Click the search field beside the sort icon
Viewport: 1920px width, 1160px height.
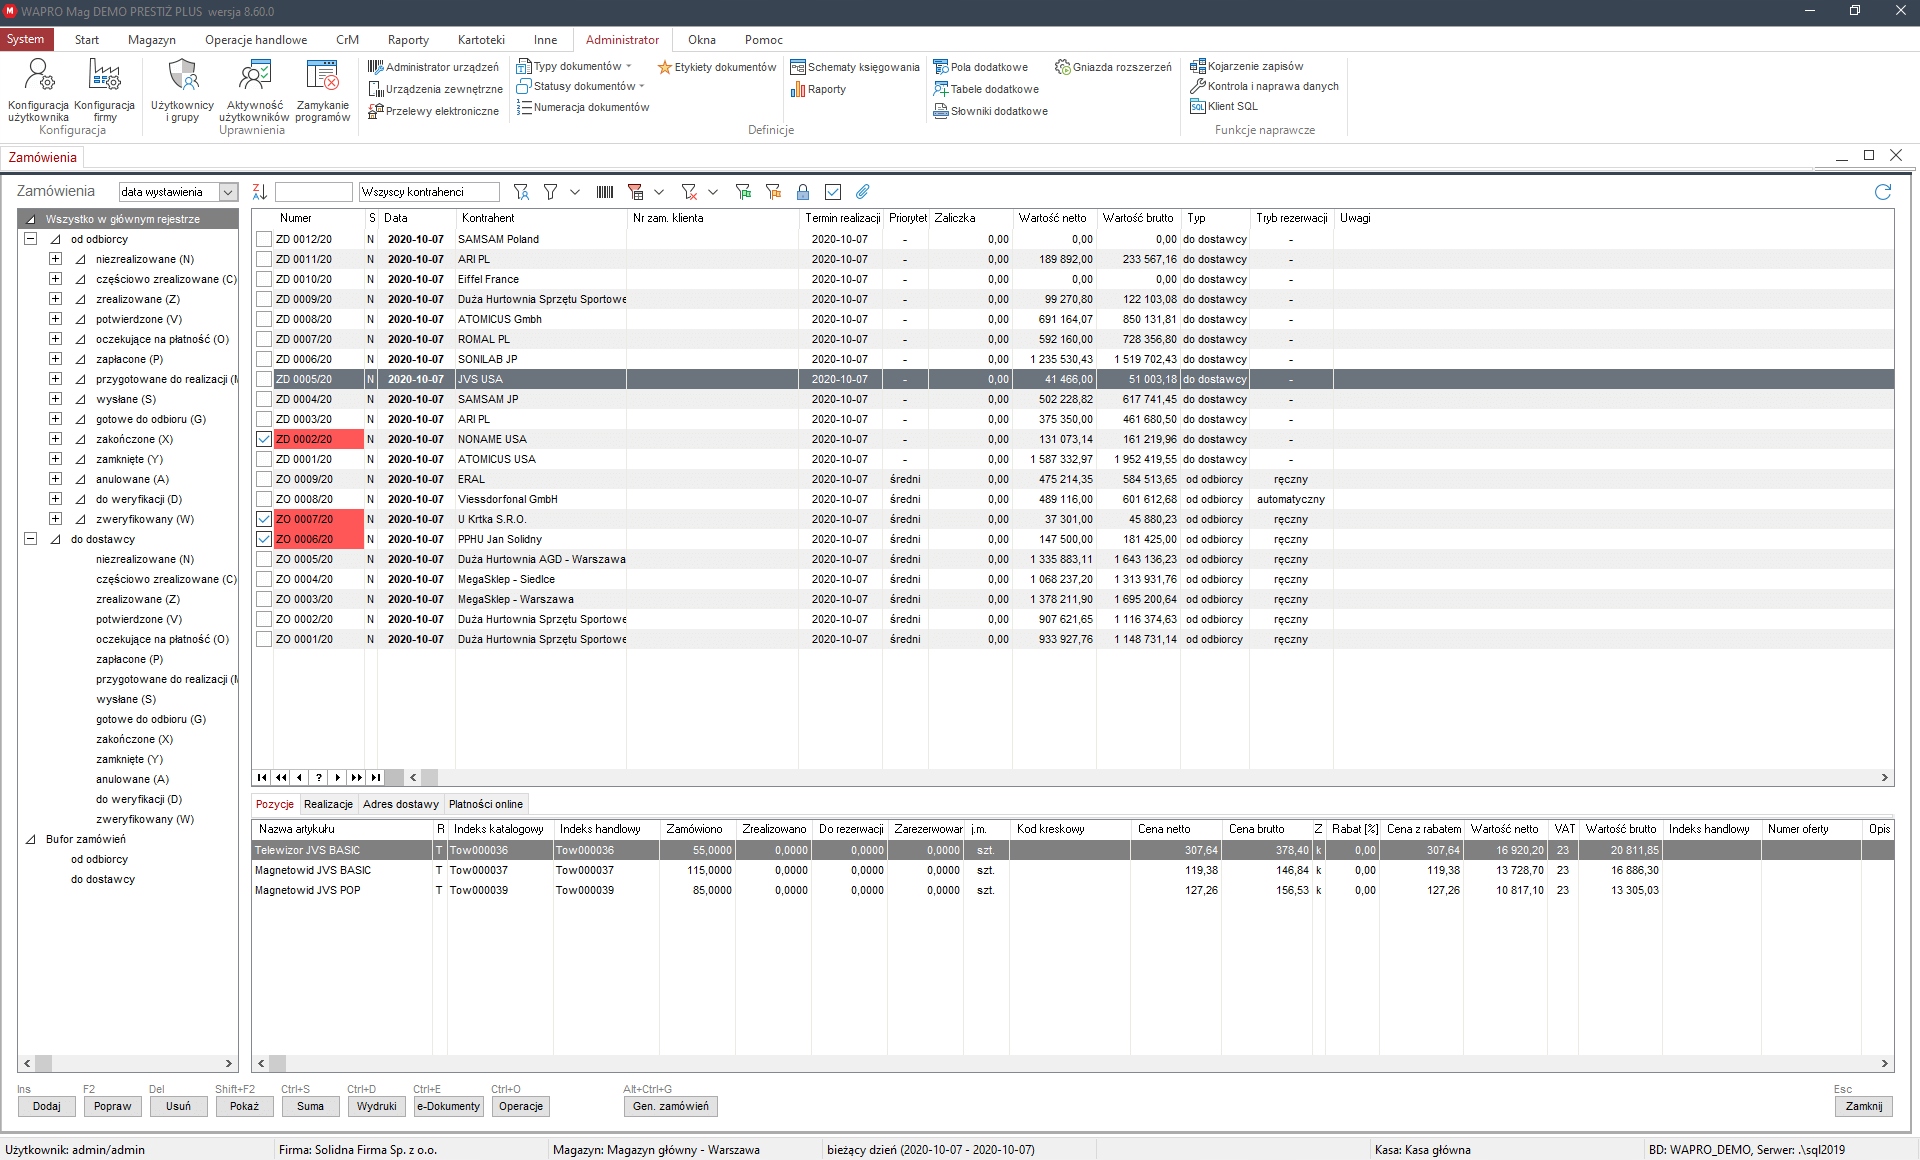pyautogui.click(x=313, y=192)
